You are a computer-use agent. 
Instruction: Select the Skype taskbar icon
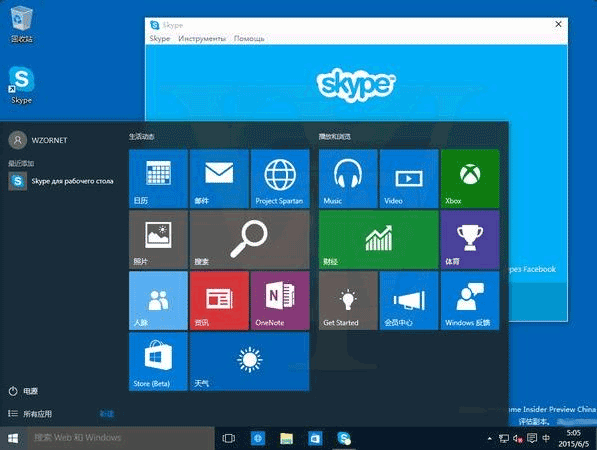point(344,438)
